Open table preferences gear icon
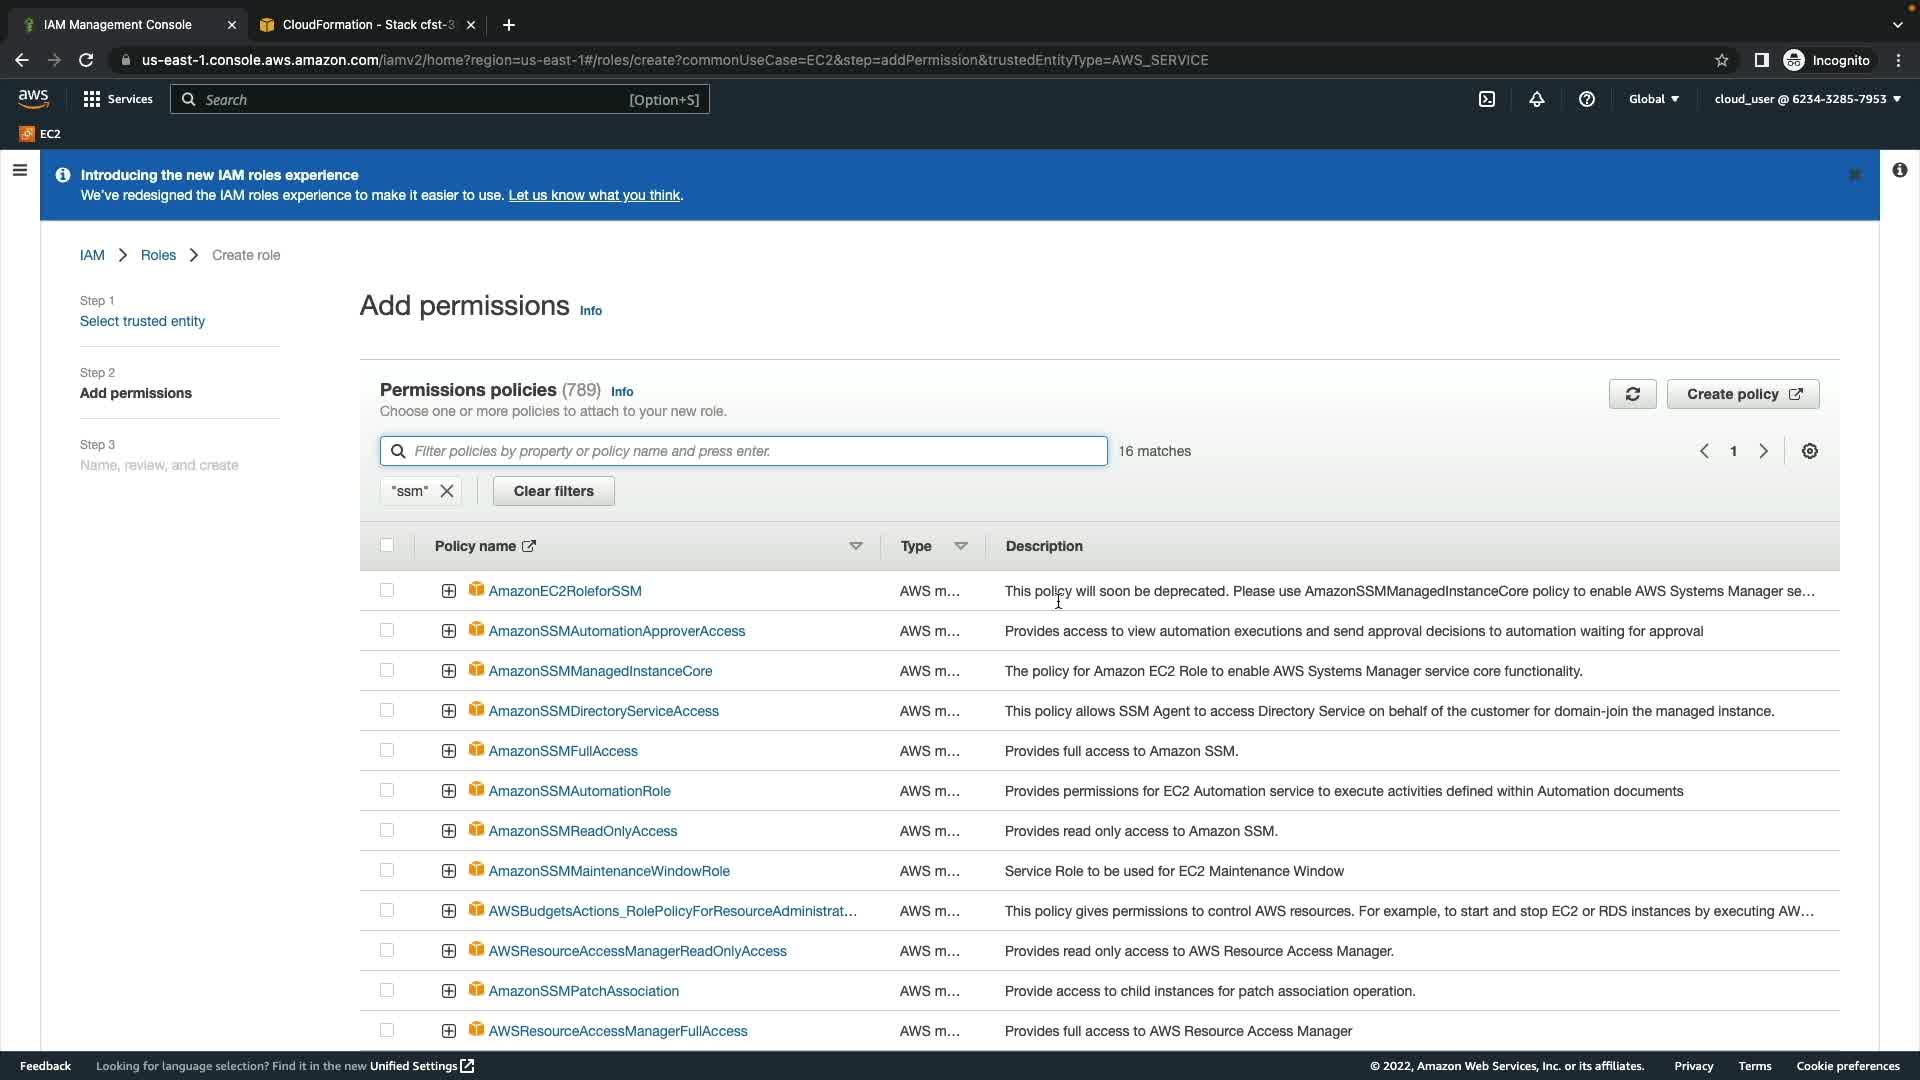 click(1809, 451)
